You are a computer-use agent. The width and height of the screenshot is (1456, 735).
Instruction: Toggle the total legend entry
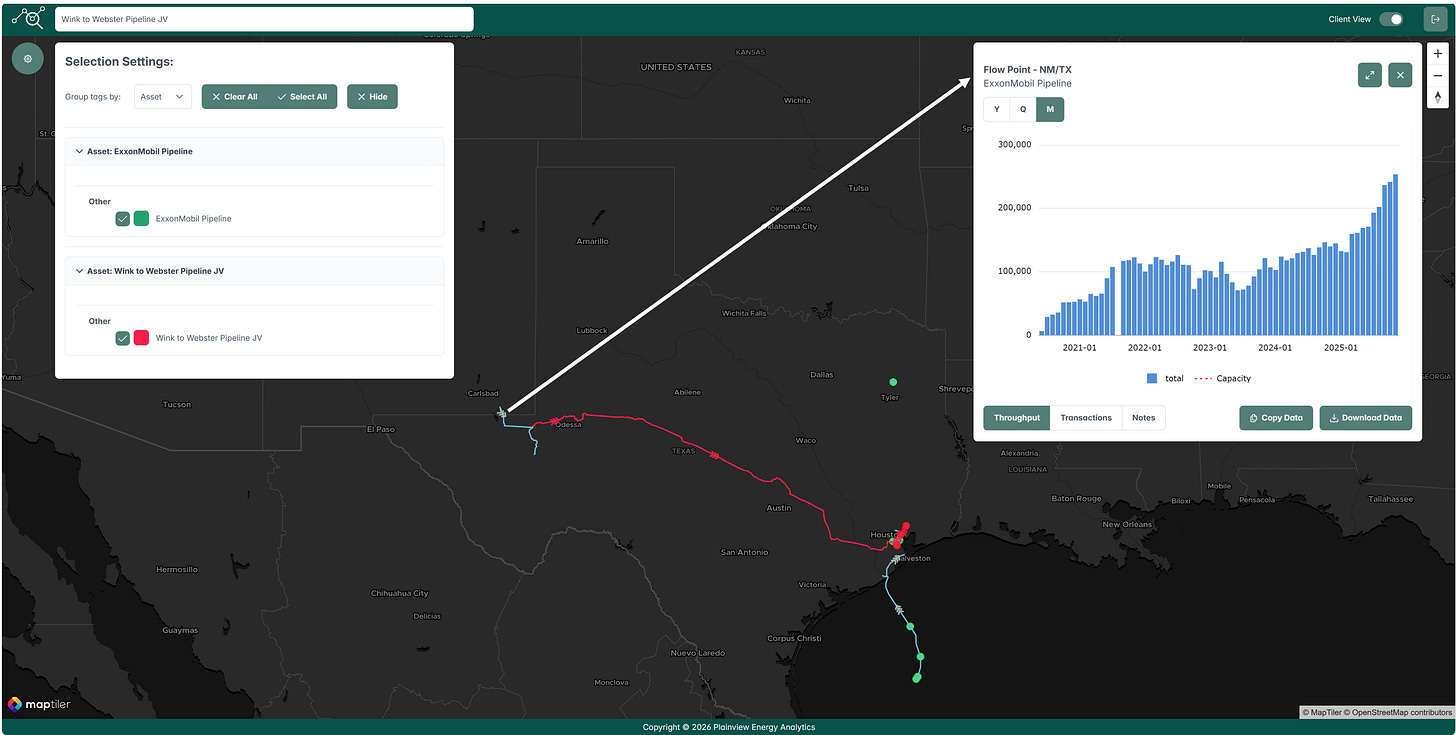click(1165, 378)
